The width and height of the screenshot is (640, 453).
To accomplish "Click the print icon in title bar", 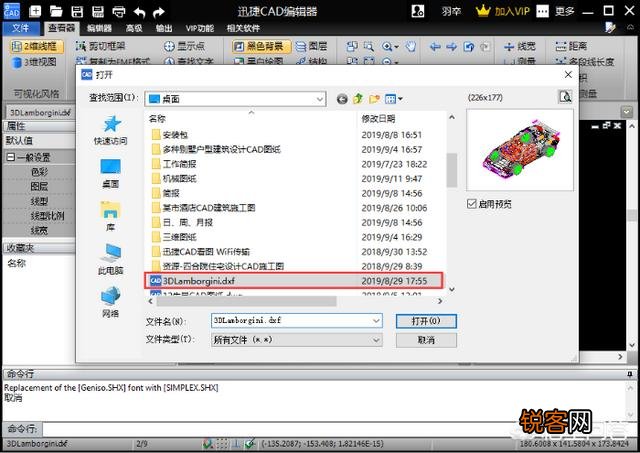I will [119, 11].
